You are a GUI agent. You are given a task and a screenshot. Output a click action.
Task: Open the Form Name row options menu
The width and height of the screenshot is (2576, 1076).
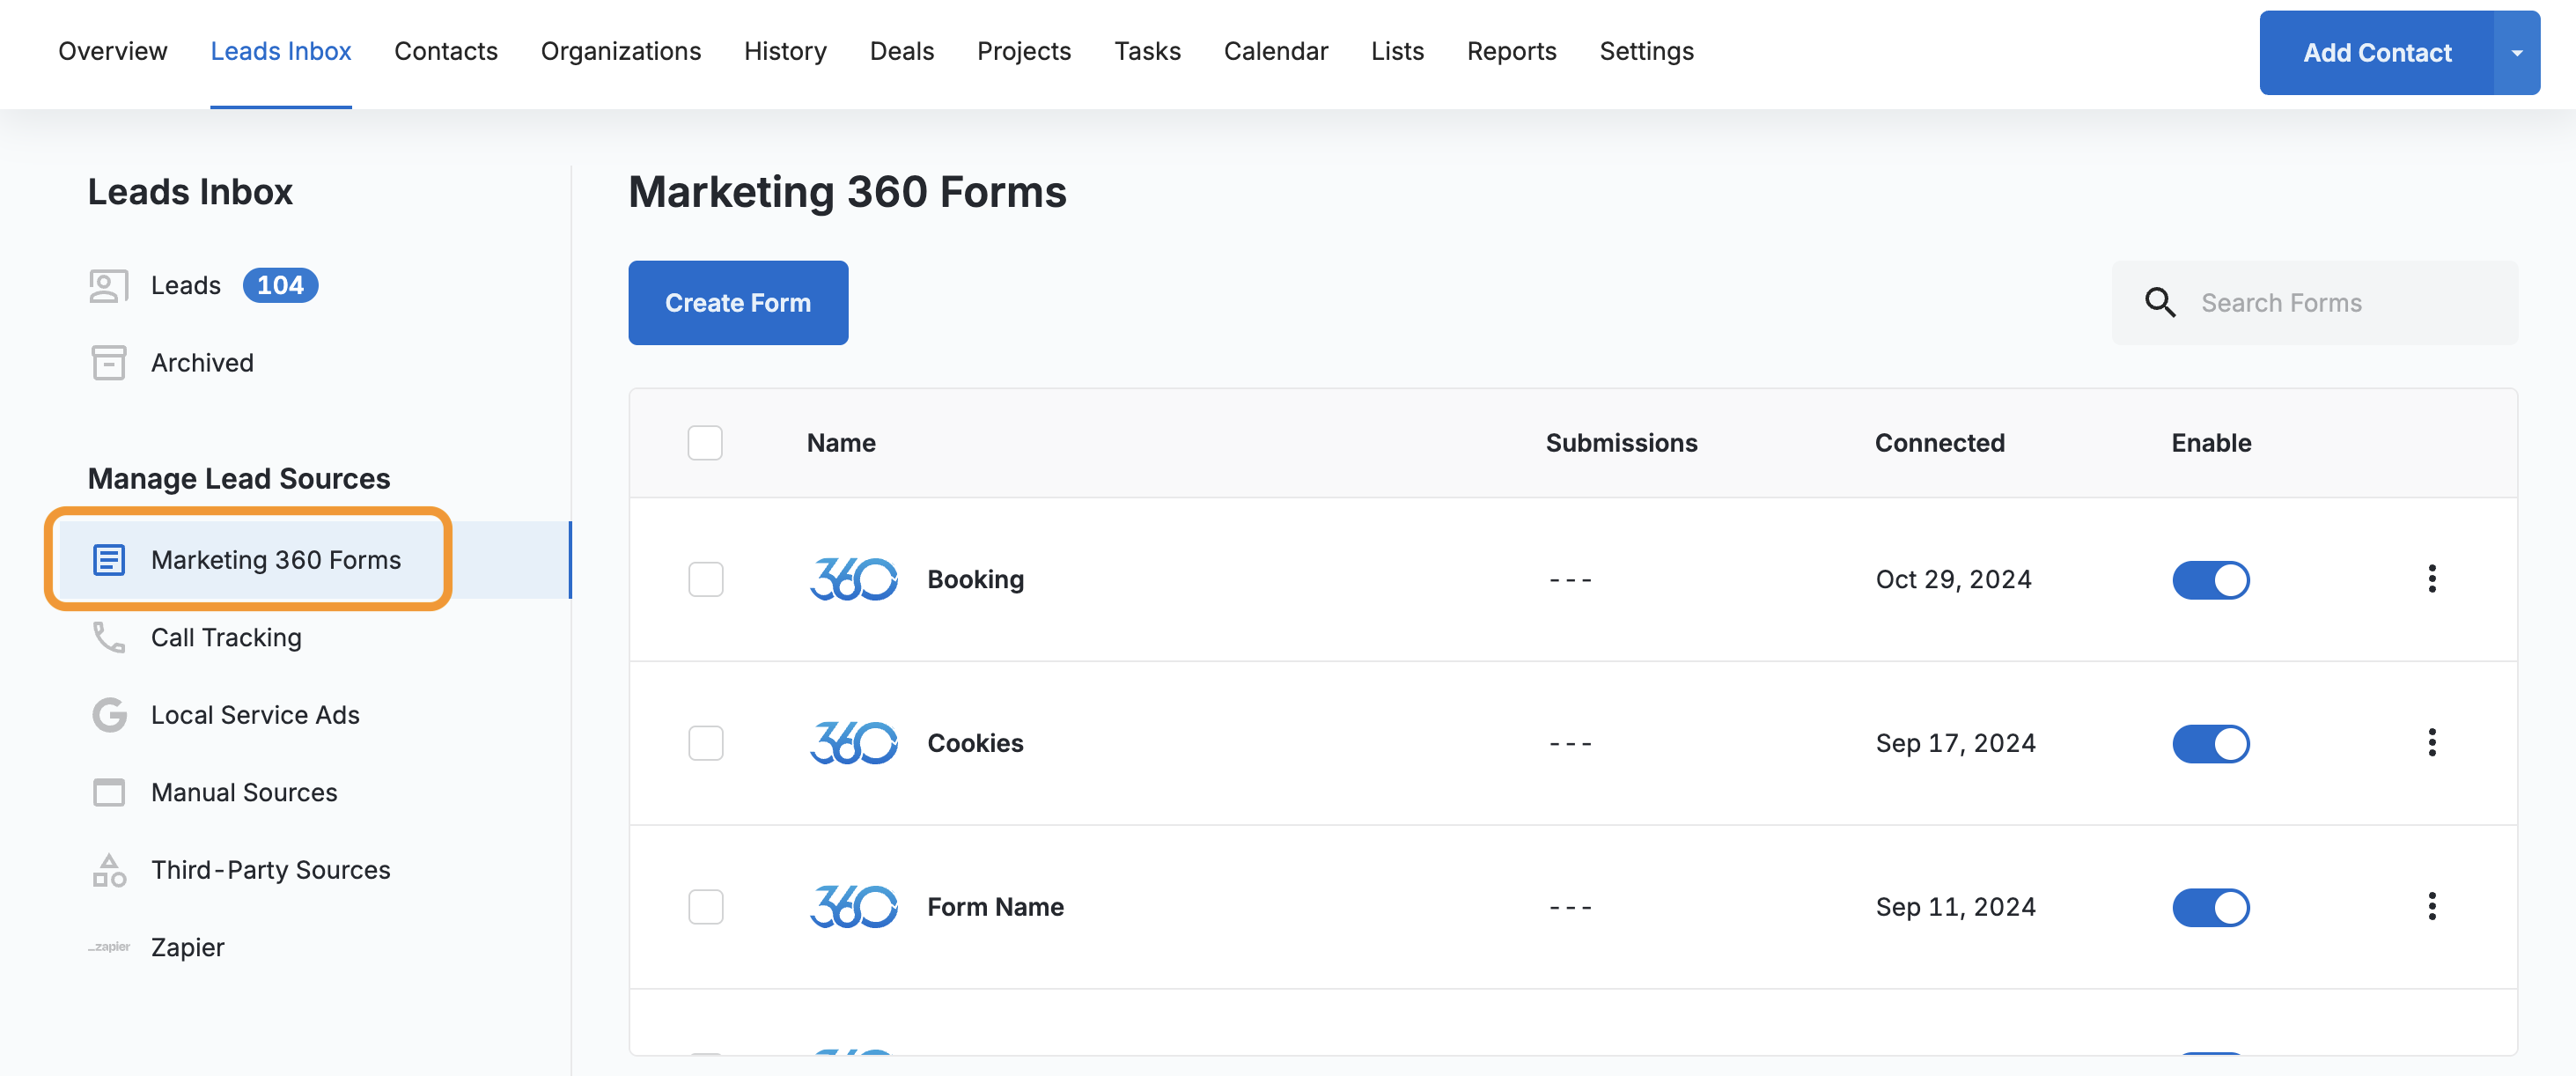(x=2431, y=907)
